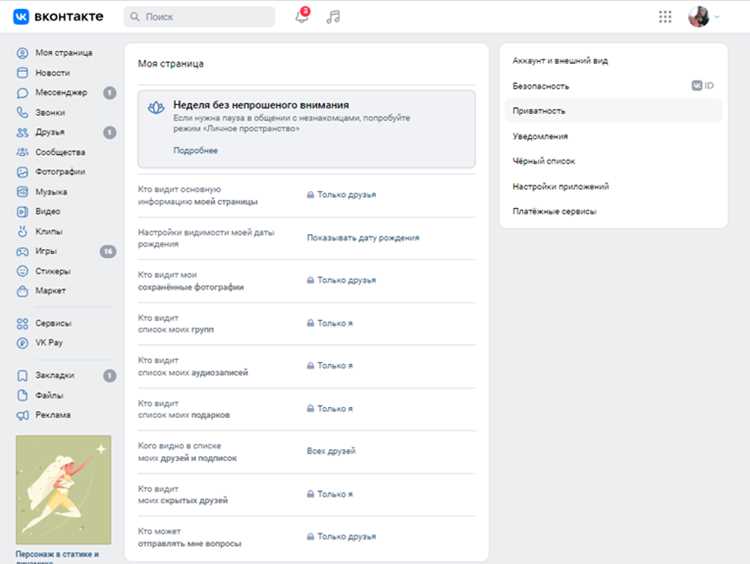
Task: Click the lotus icon in banner
Action: point(156,108)
